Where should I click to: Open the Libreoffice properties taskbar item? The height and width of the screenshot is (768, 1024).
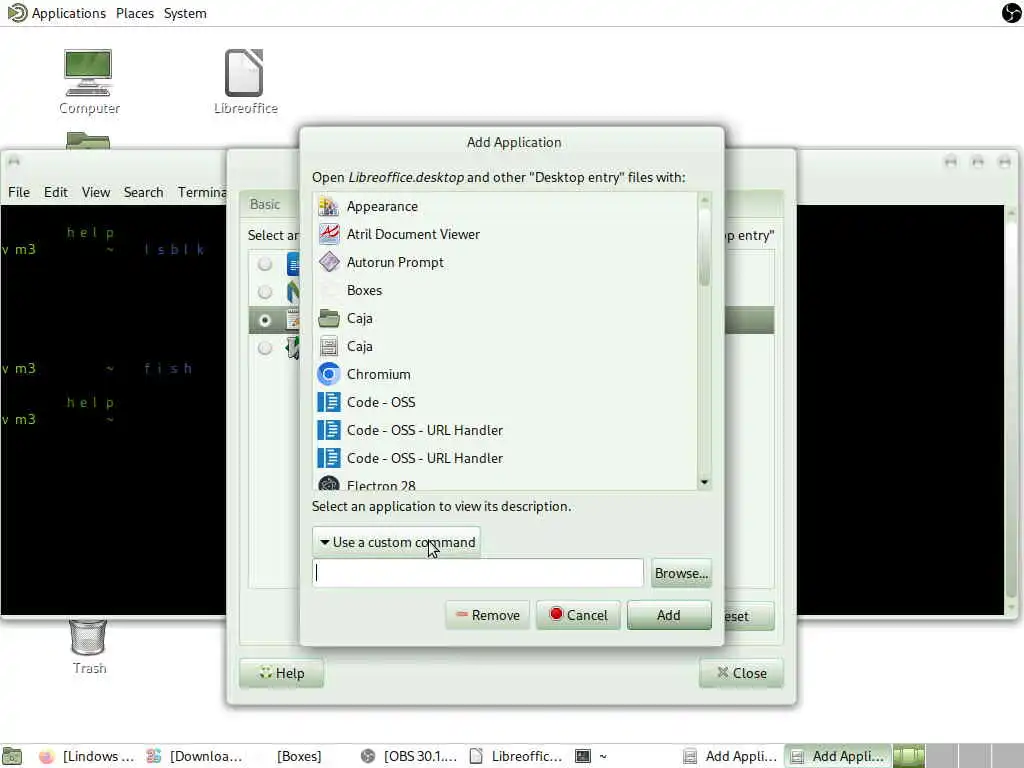tap(516, 756)
